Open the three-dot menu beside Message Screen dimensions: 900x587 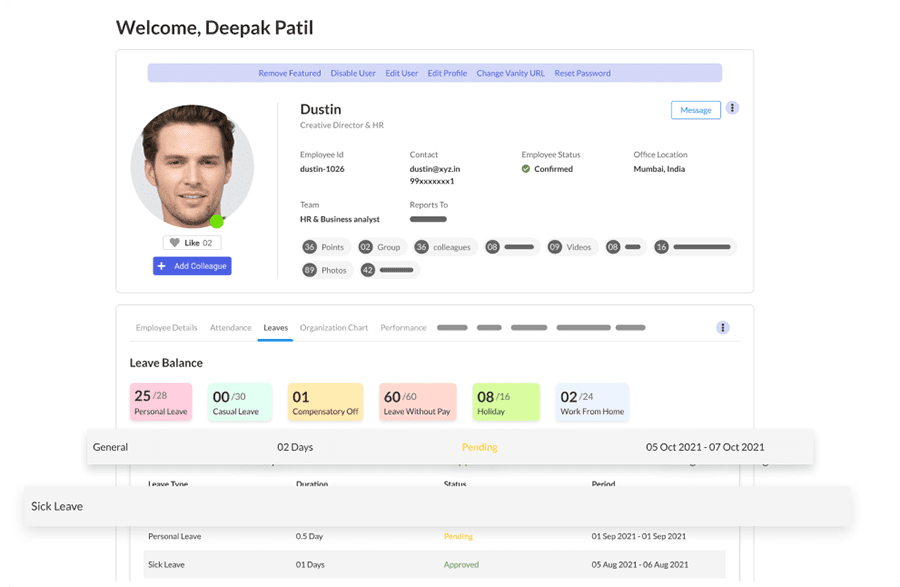coord(732,108)
